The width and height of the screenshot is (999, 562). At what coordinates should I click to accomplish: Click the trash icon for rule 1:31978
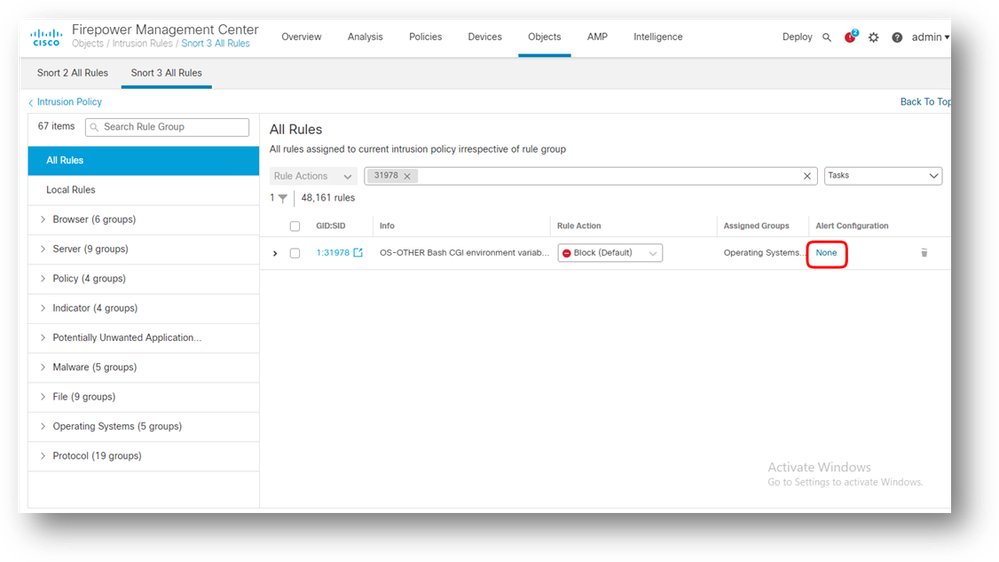[x=924, y=253]
